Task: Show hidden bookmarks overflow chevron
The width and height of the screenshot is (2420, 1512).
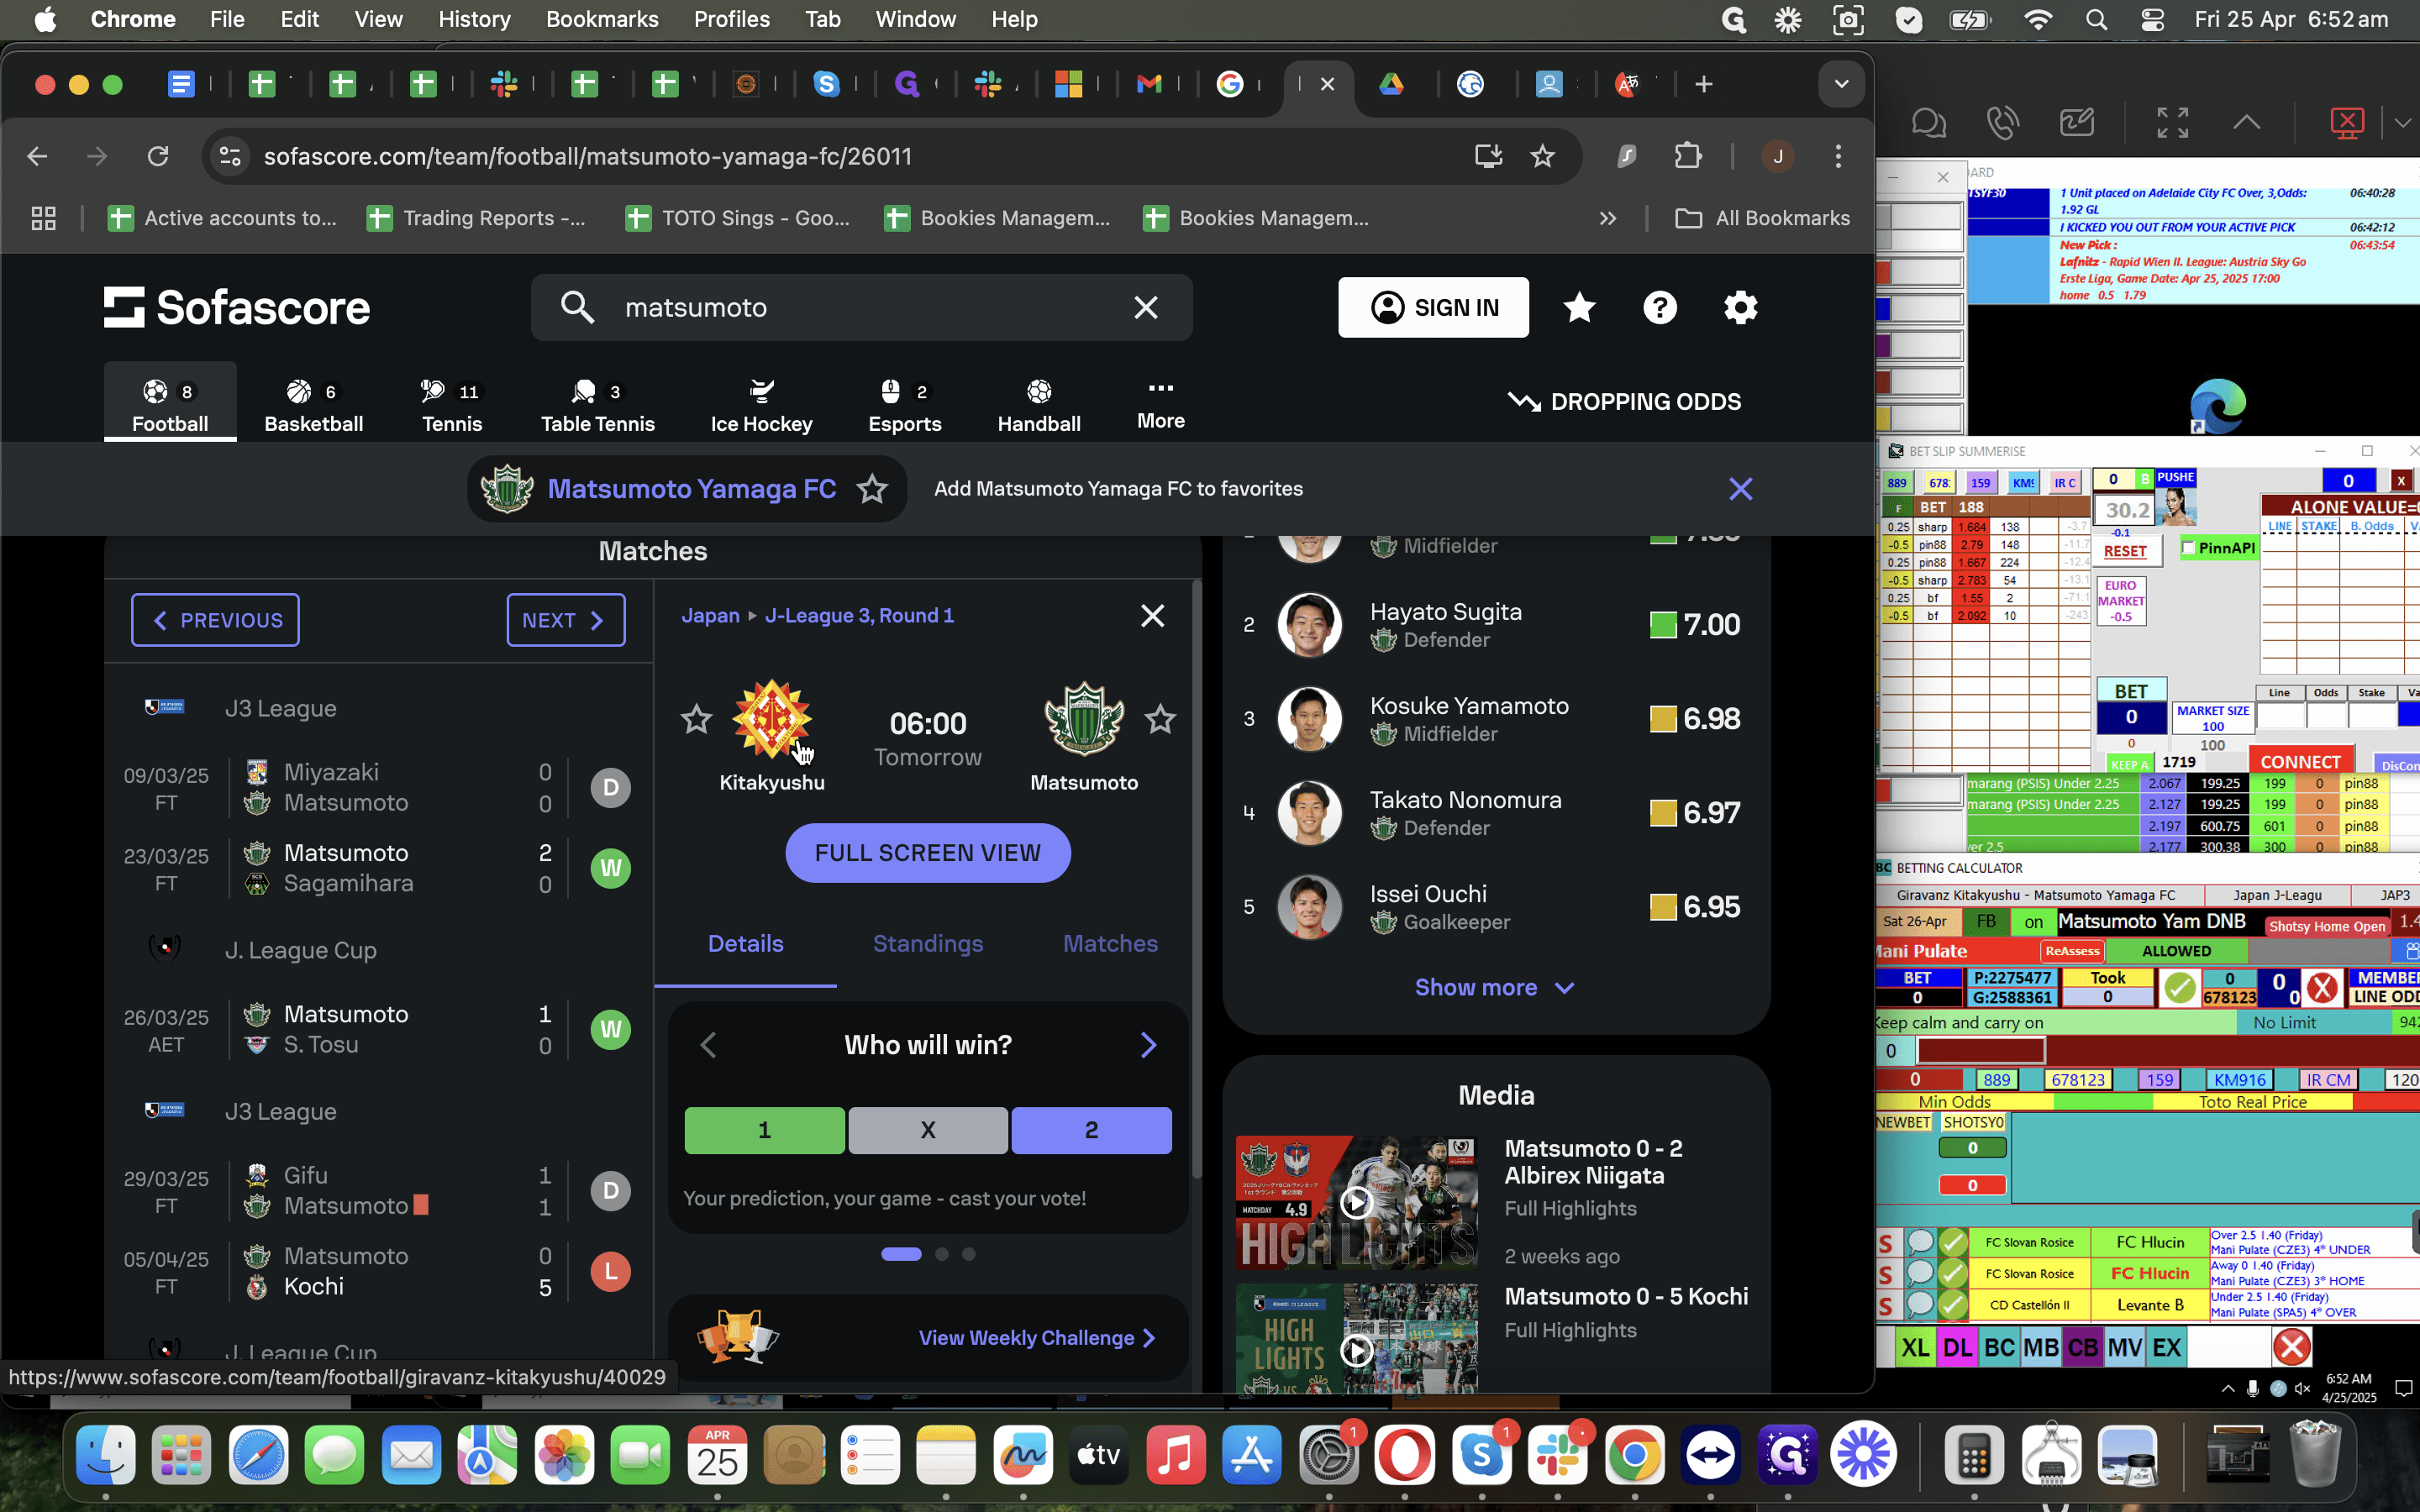Action: (1608, 218)
